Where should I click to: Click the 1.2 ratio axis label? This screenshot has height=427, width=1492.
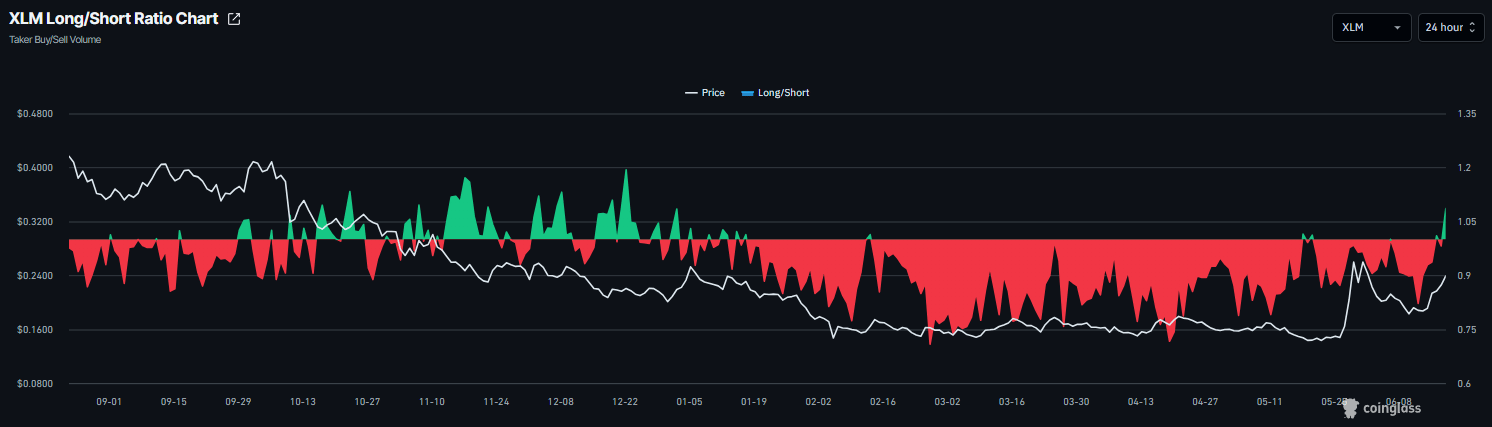tap(1464, 168)
